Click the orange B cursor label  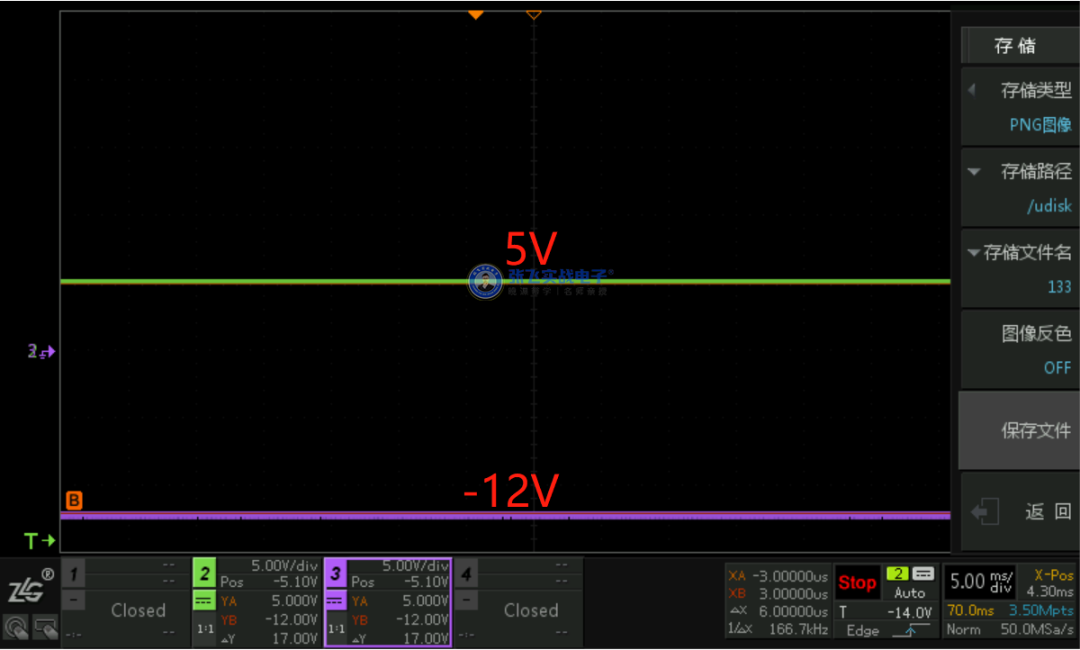(x=74, y=500)
